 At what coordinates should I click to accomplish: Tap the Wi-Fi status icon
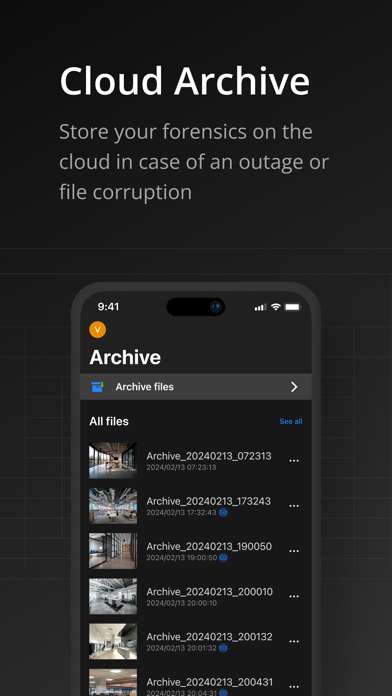tap(276, 307)
